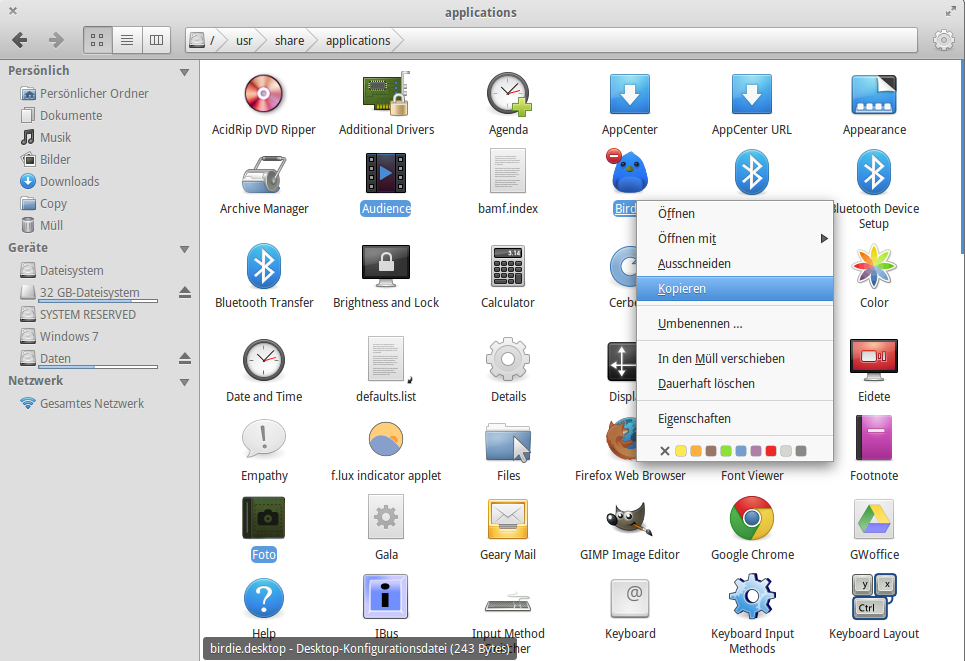Apply the purple color label
This screenshot has width=965, height=661.
click(x=756, y=451)
